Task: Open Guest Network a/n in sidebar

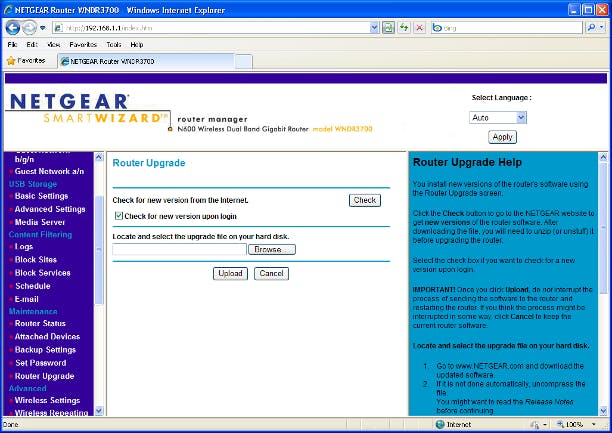Action: tap(49, 171)
